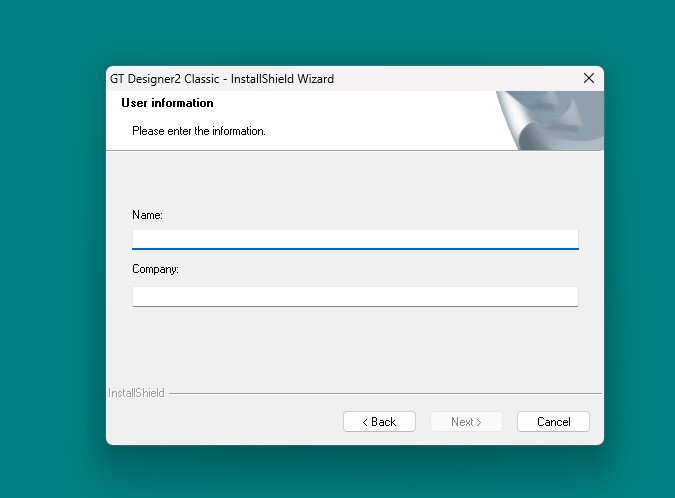Click the 'Name:' label
Viewport: 675px width, 498px height.
point(147,215)
